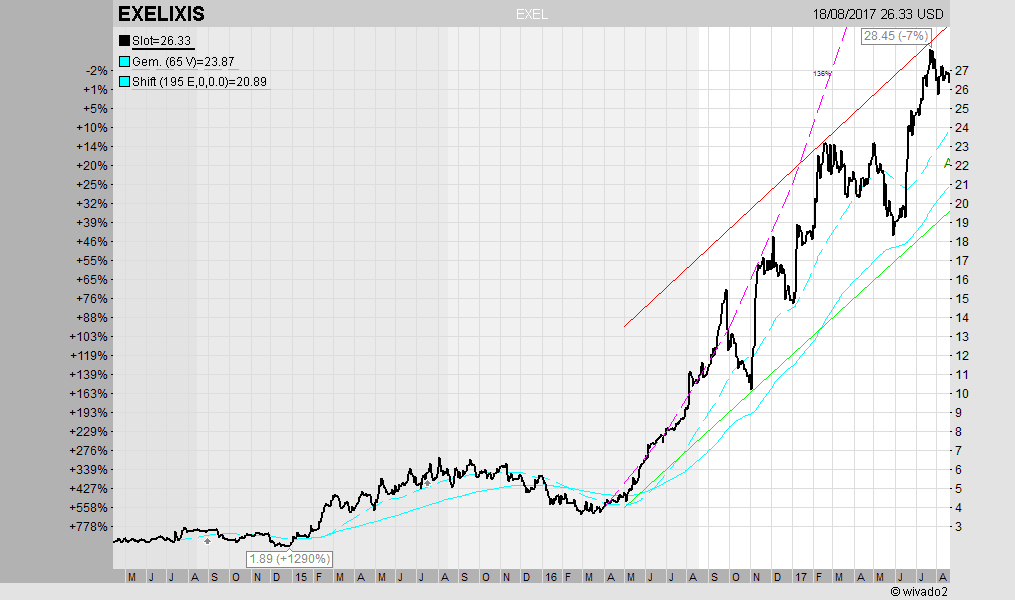Select the Shift (195 E,0,0.0)=20.89 legend label
The height and width of the screenshot is (600, 1015).
coord(199,82)
